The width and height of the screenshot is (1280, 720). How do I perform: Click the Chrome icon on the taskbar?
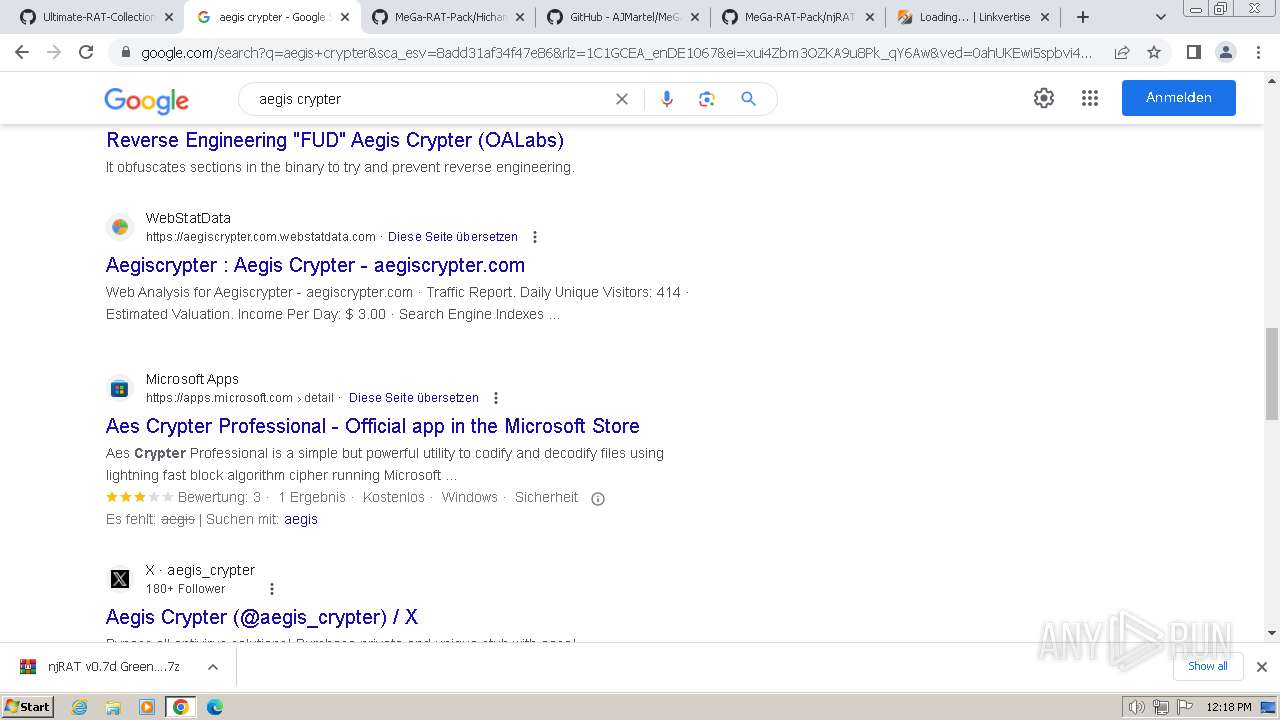[181, 707]
